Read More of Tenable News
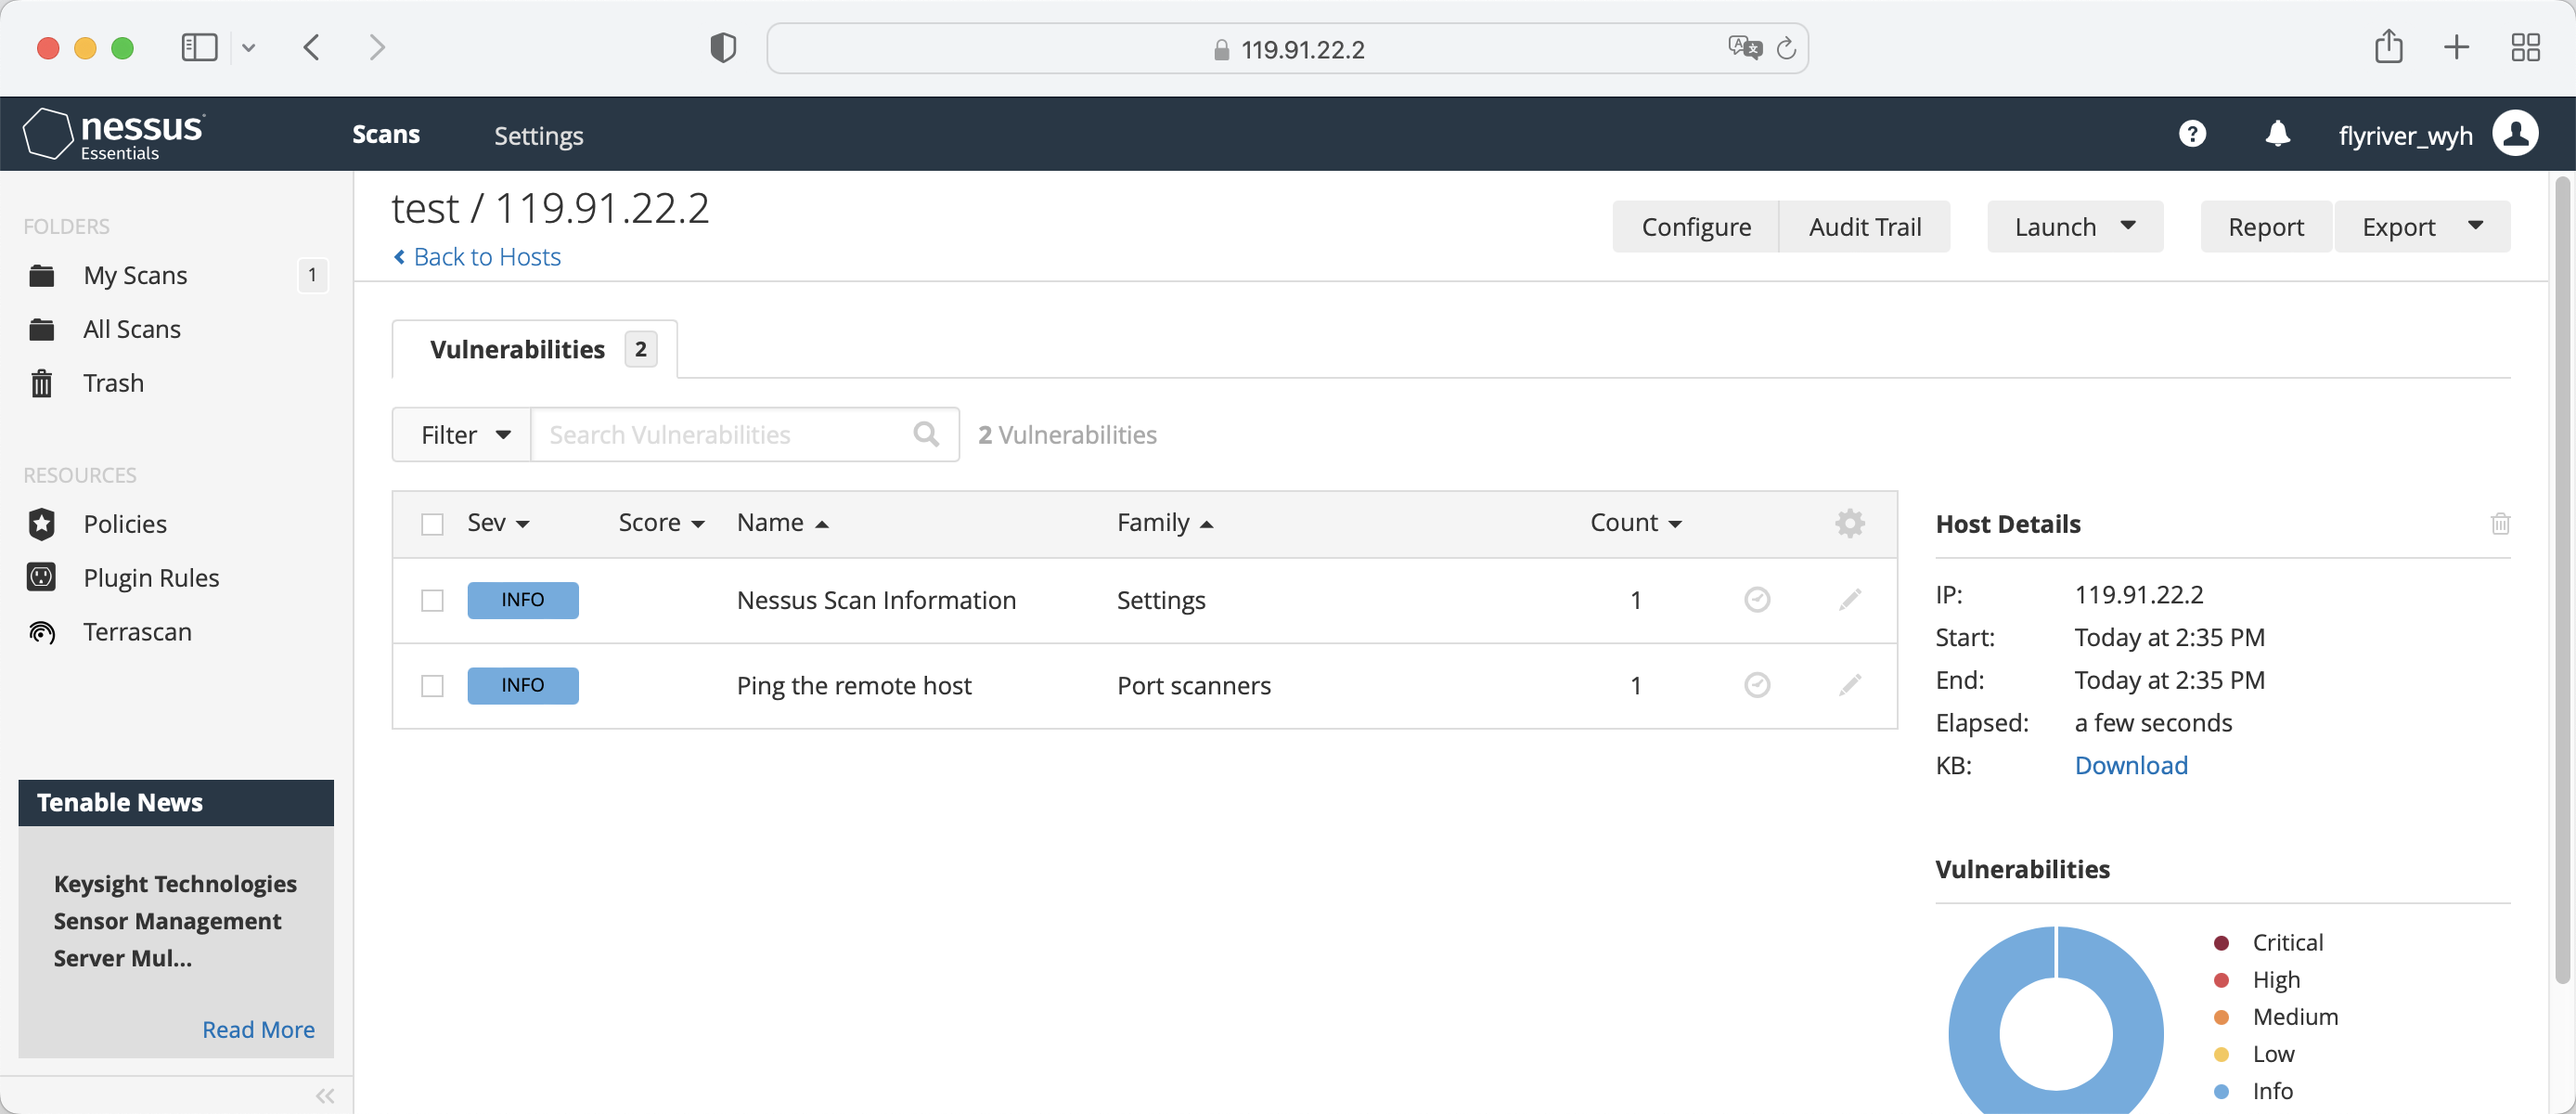The image size is (2576, 1114). pos(258,1029)
